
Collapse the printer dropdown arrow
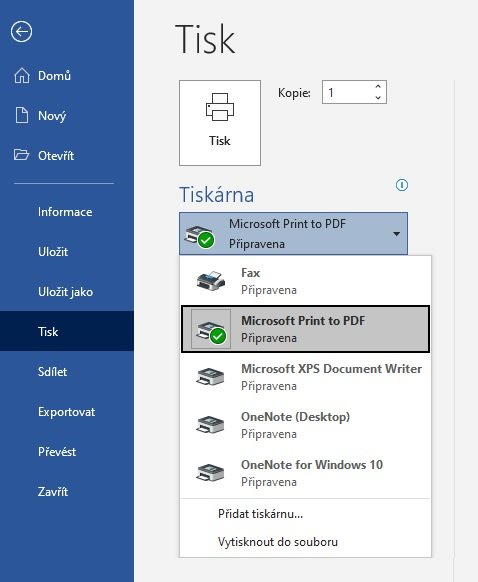(x=396, y=234)
